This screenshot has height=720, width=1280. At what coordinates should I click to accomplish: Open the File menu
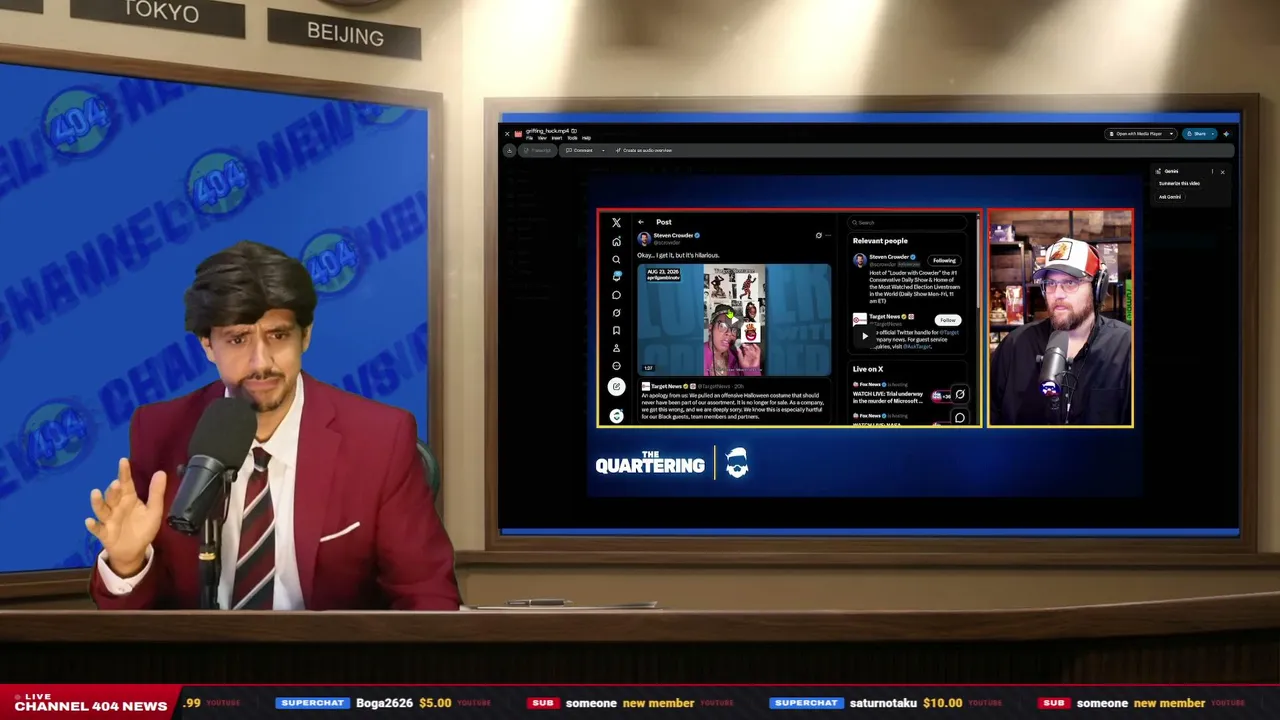[530, 138]
